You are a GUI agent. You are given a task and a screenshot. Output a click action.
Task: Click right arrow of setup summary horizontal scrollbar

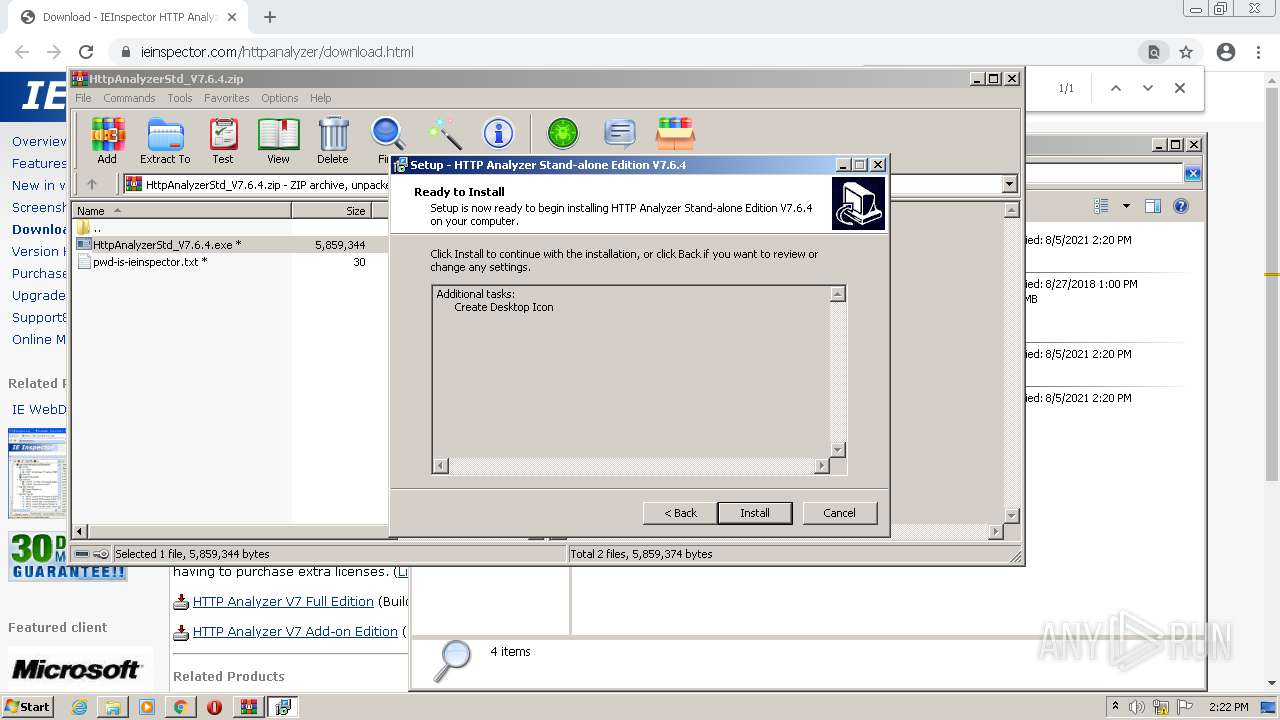[x=822, y=466]
